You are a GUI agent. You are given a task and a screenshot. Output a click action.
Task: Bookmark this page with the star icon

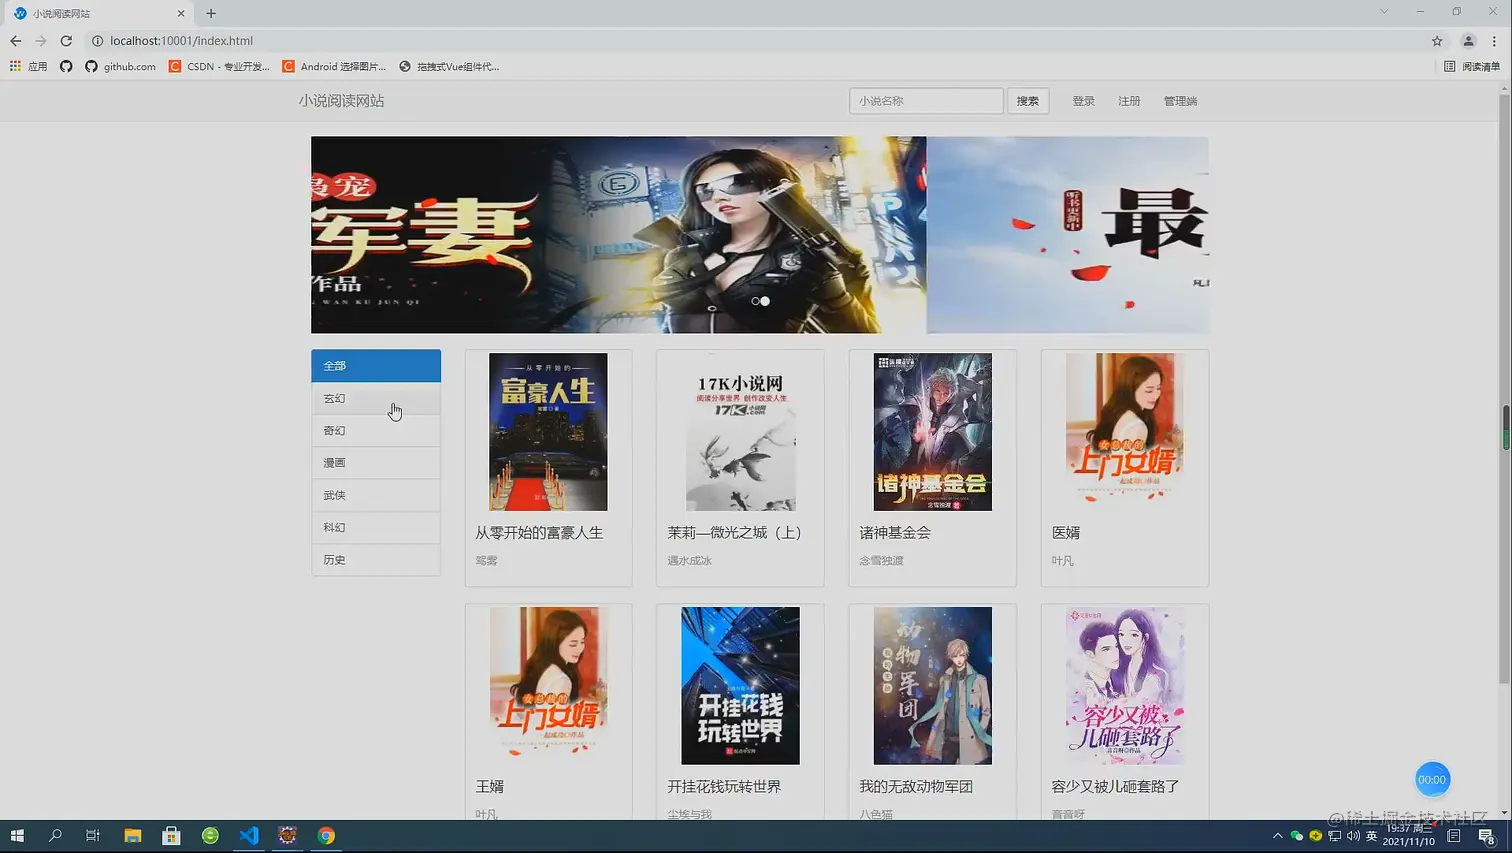point(1437,41)
